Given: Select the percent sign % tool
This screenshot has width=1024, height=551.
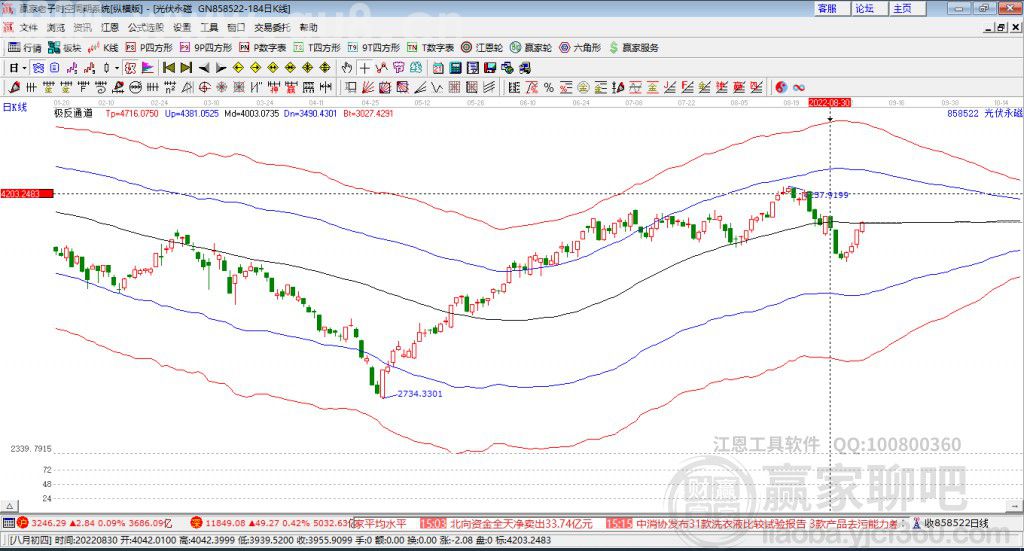Looking at the screenshot, I should (549, 87).
